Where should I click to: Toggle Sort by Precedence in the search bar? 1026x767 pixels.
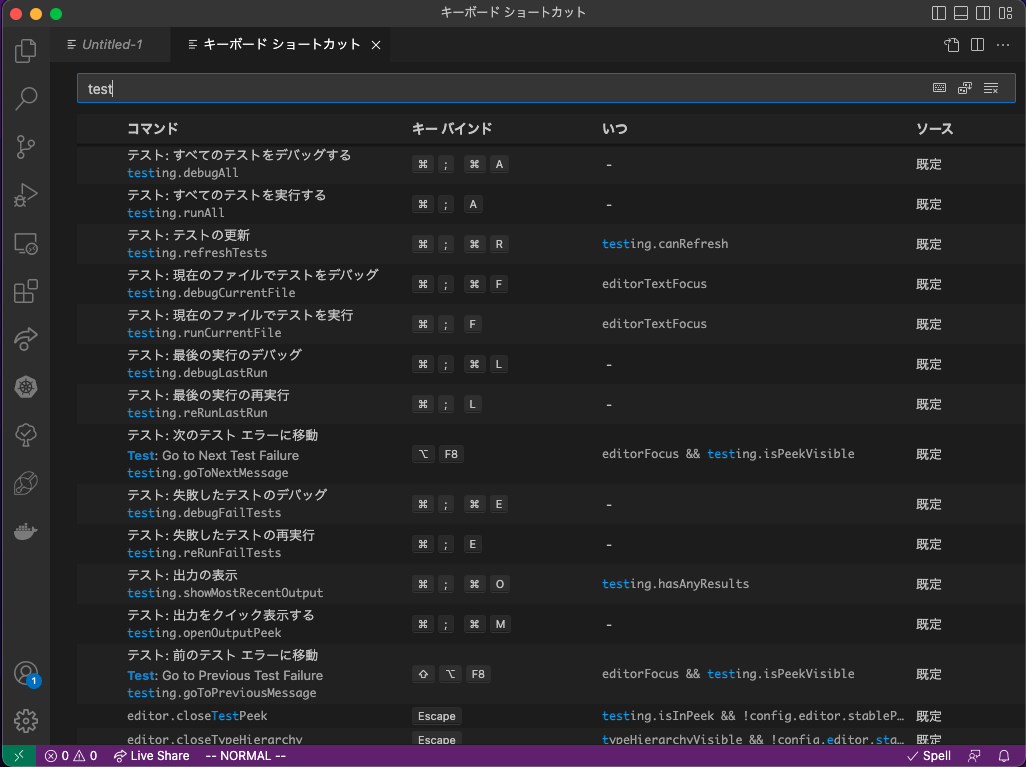click(x=964, y=87)
